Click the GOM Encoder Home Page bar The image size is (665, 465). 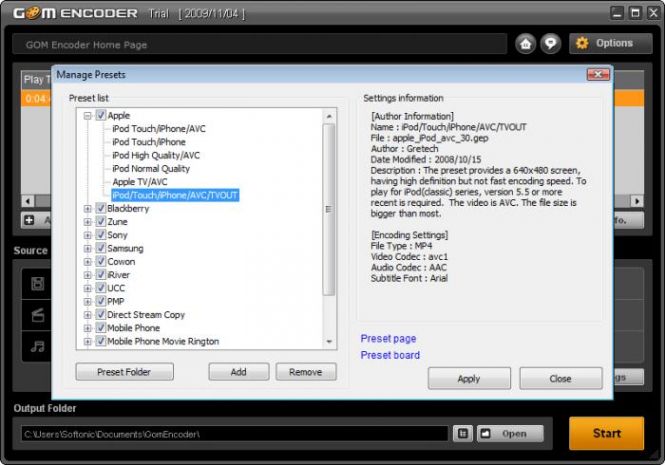click(x=260, y=44)
